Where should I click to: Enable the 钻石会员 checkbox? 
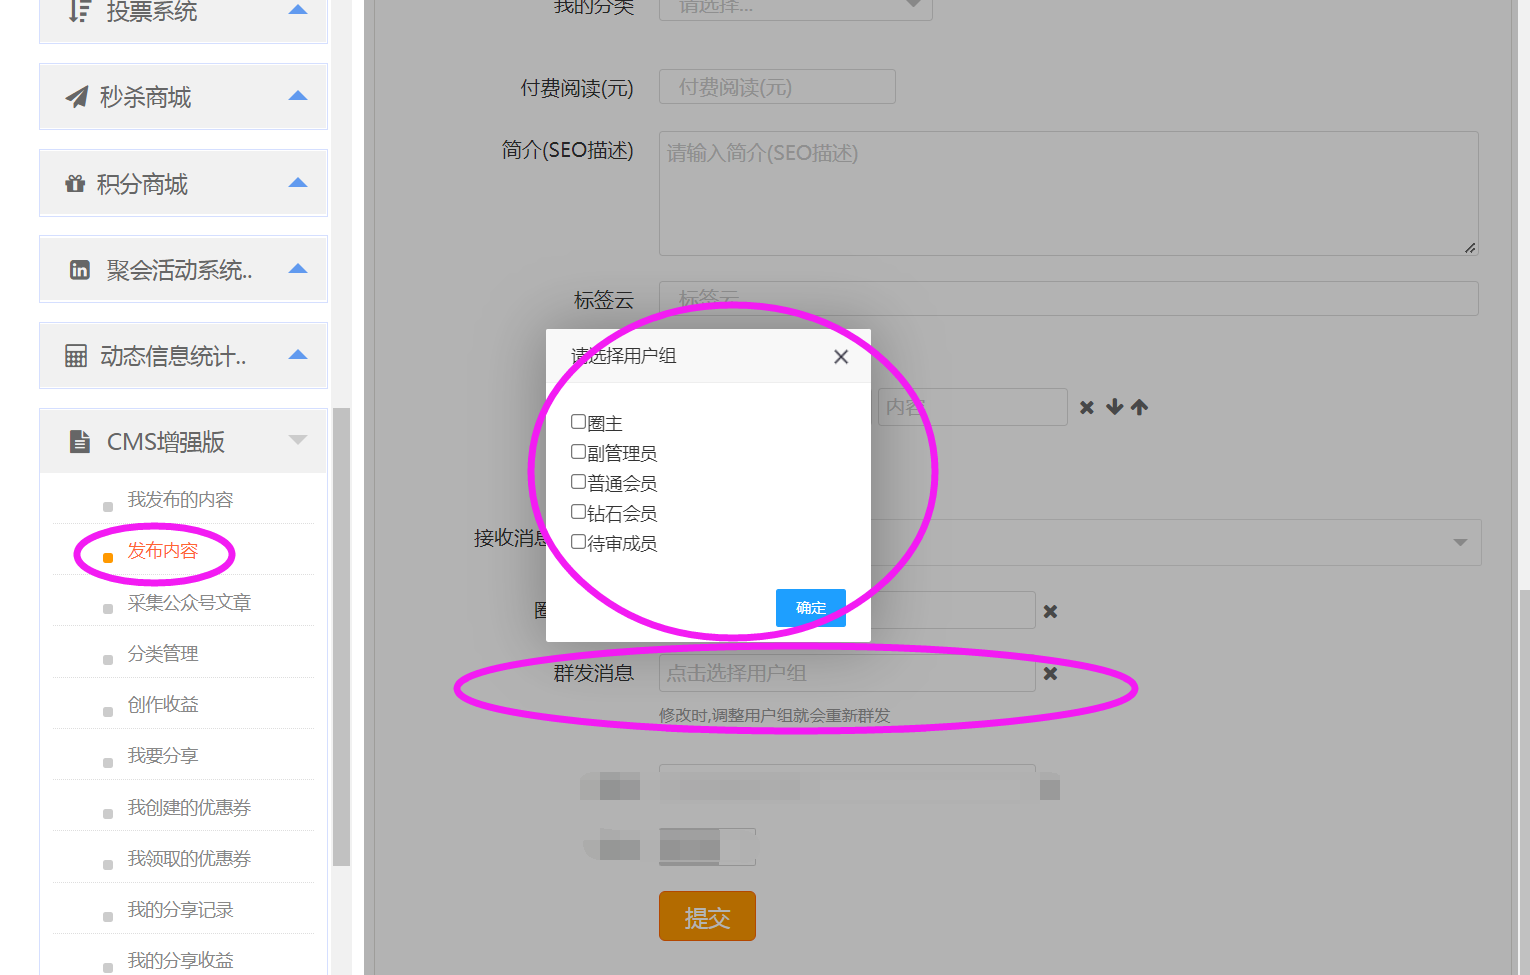coord(578,512)
